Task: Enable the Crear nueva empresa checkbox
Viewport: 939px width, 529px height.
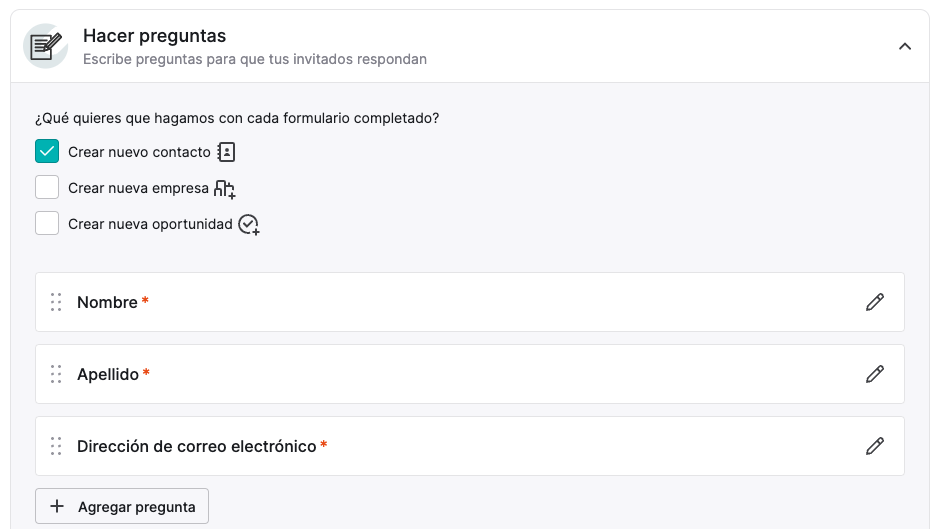Action: pos(47,188)
